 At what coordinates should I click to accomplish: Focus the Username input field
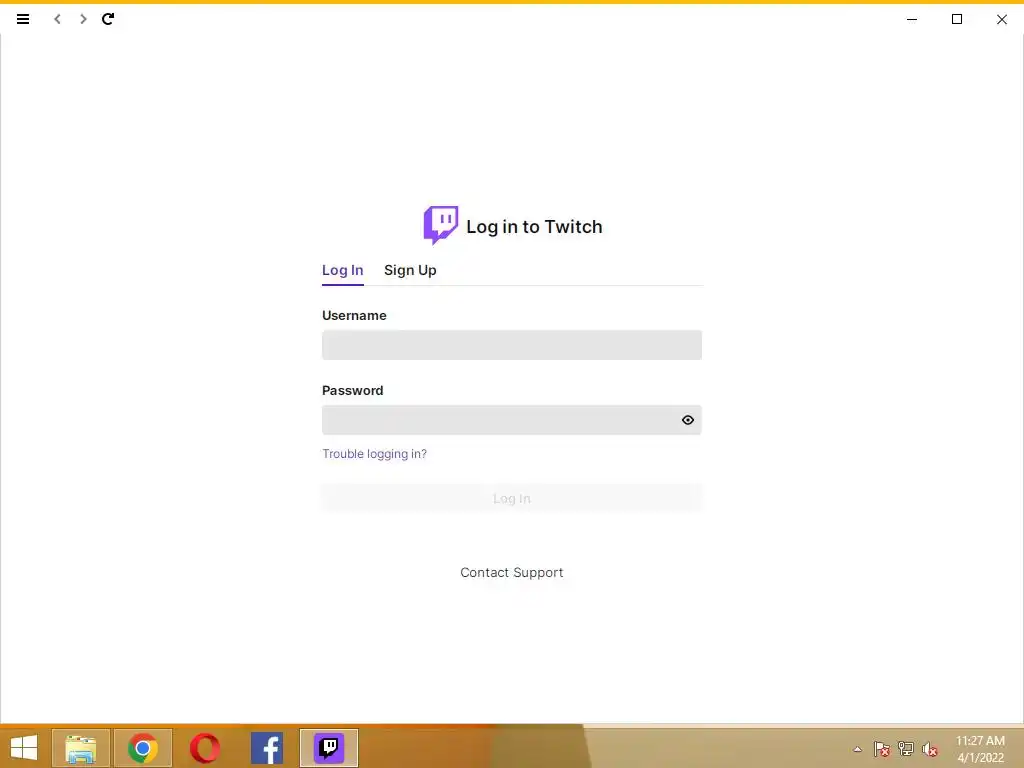(512, 345)
